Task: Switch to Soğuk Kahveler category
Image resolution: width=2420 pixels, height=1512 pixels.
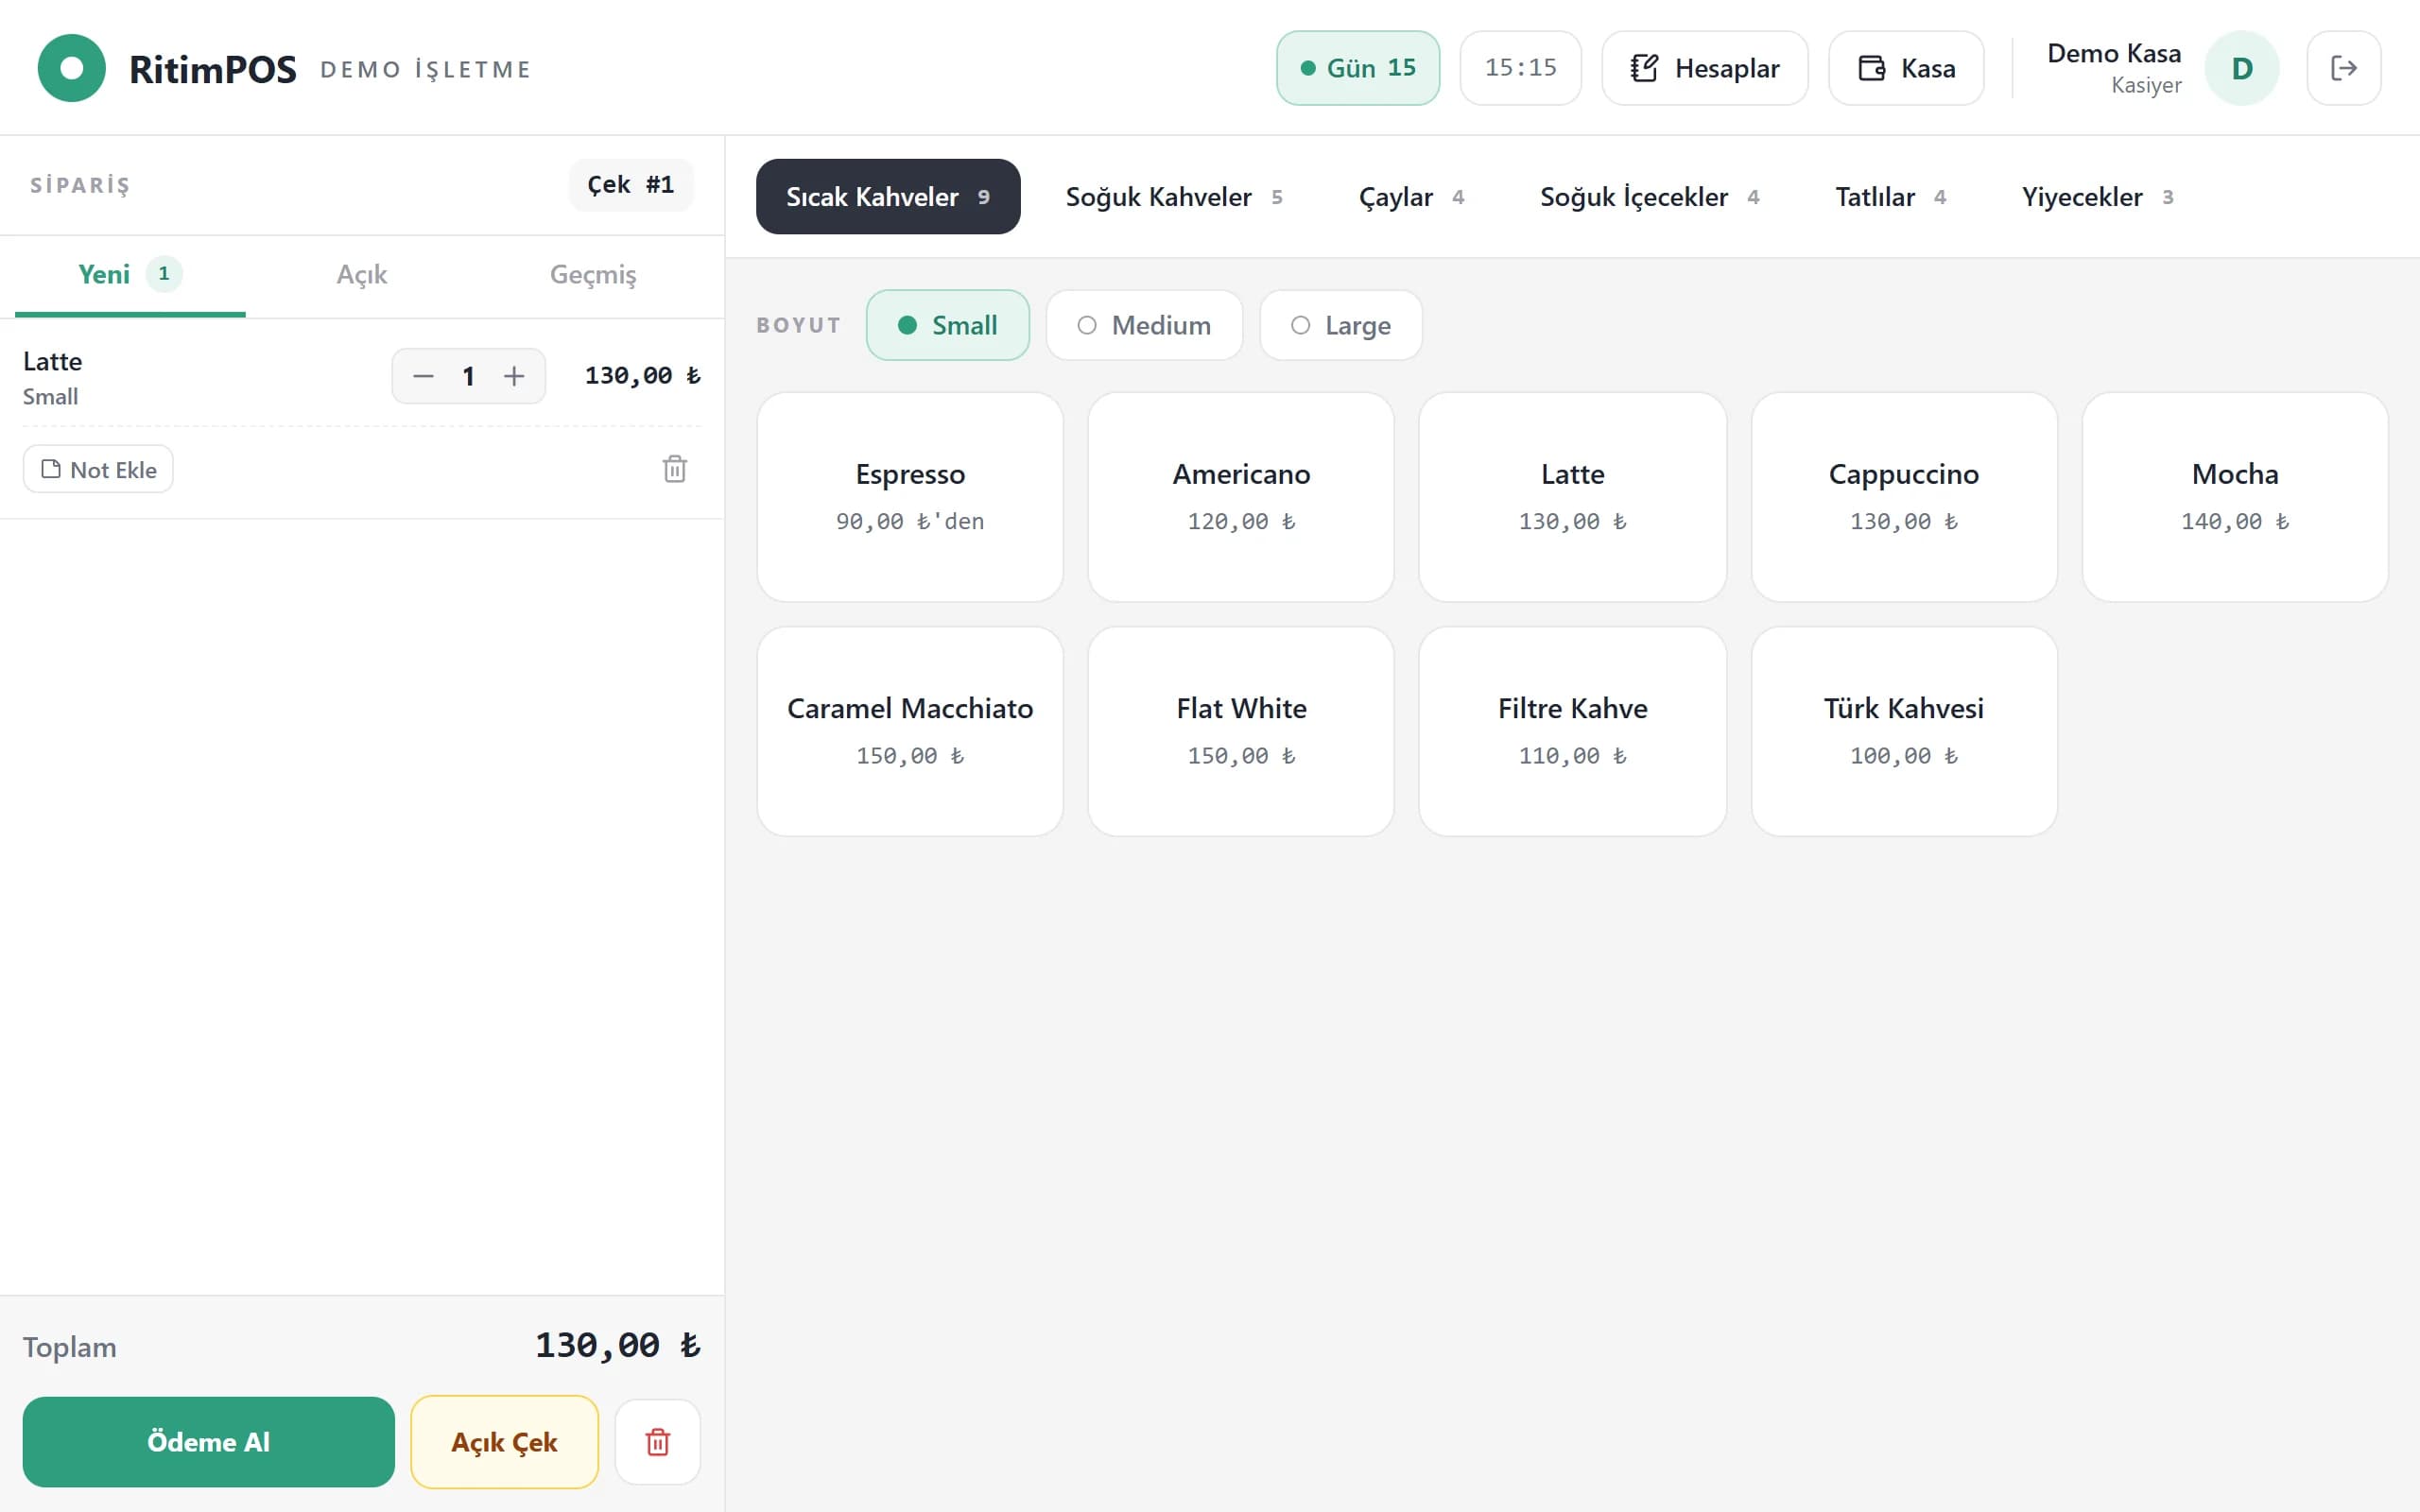Action: [x=1174, y=197]
